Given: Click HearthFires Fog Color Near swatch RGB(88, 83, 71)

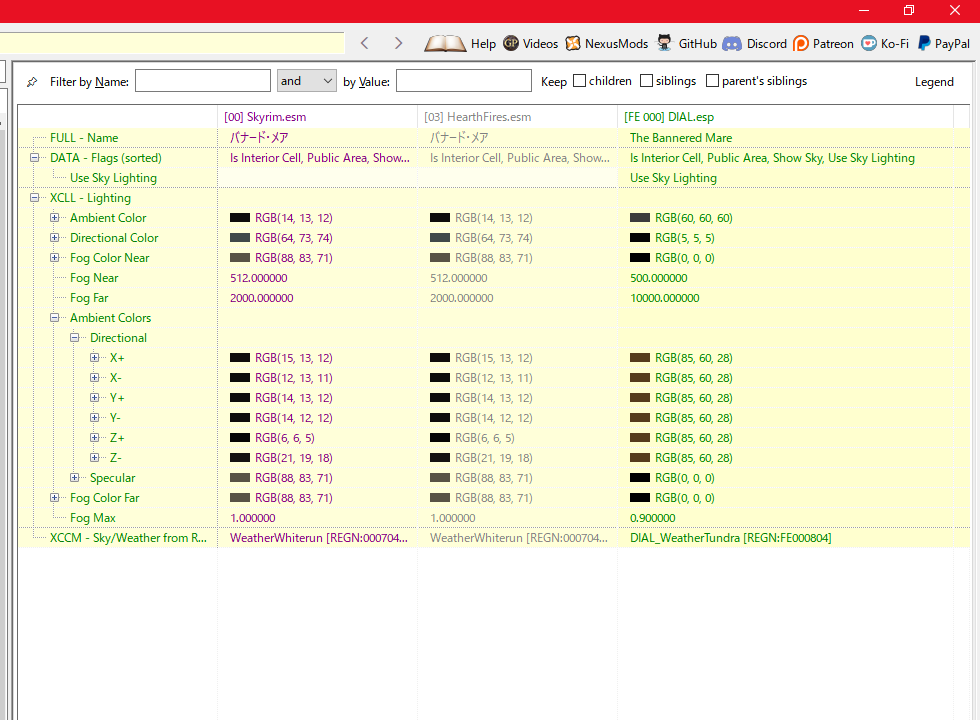Looking at the screenshot, I should point(440,258).
